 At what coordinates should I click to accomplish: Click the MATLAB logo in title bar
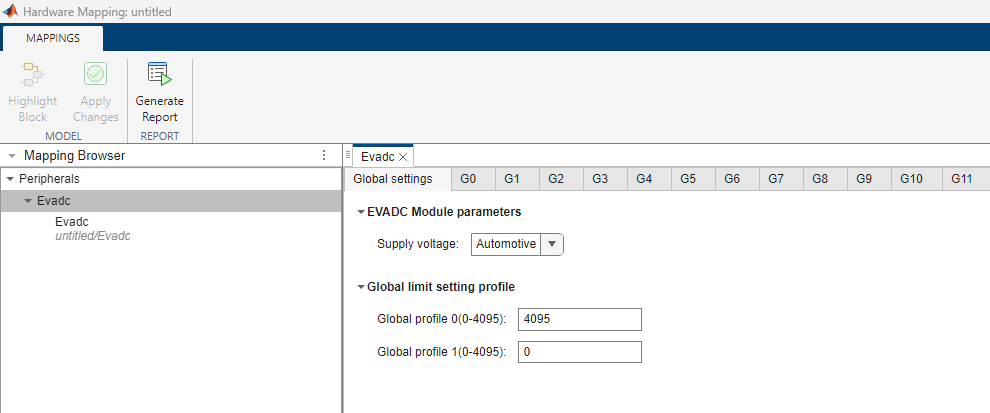point(11,11)
